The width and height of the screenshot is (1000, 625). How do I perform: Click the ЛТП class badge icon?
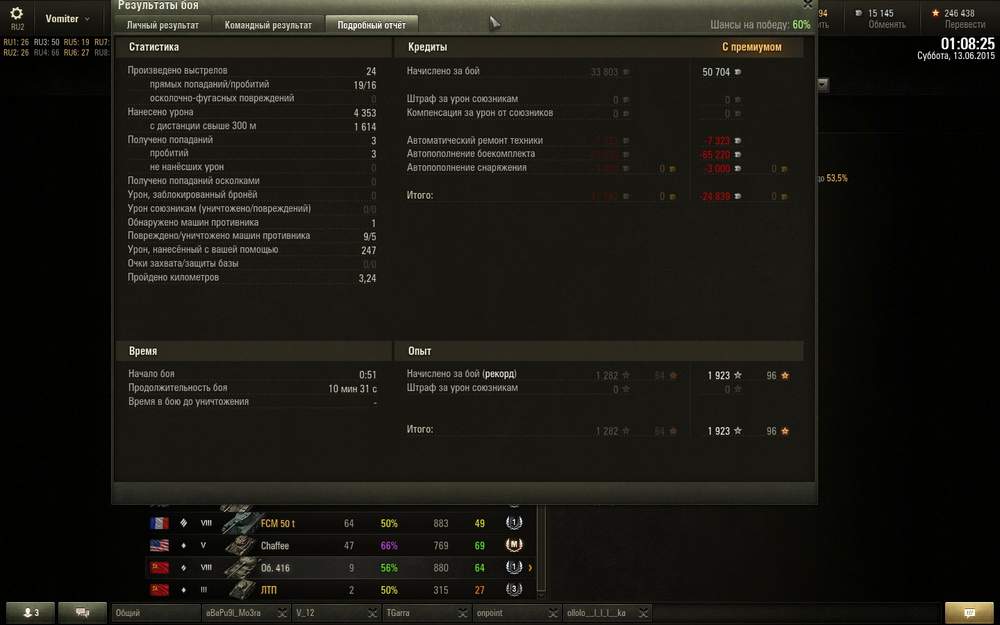(514, 589)
